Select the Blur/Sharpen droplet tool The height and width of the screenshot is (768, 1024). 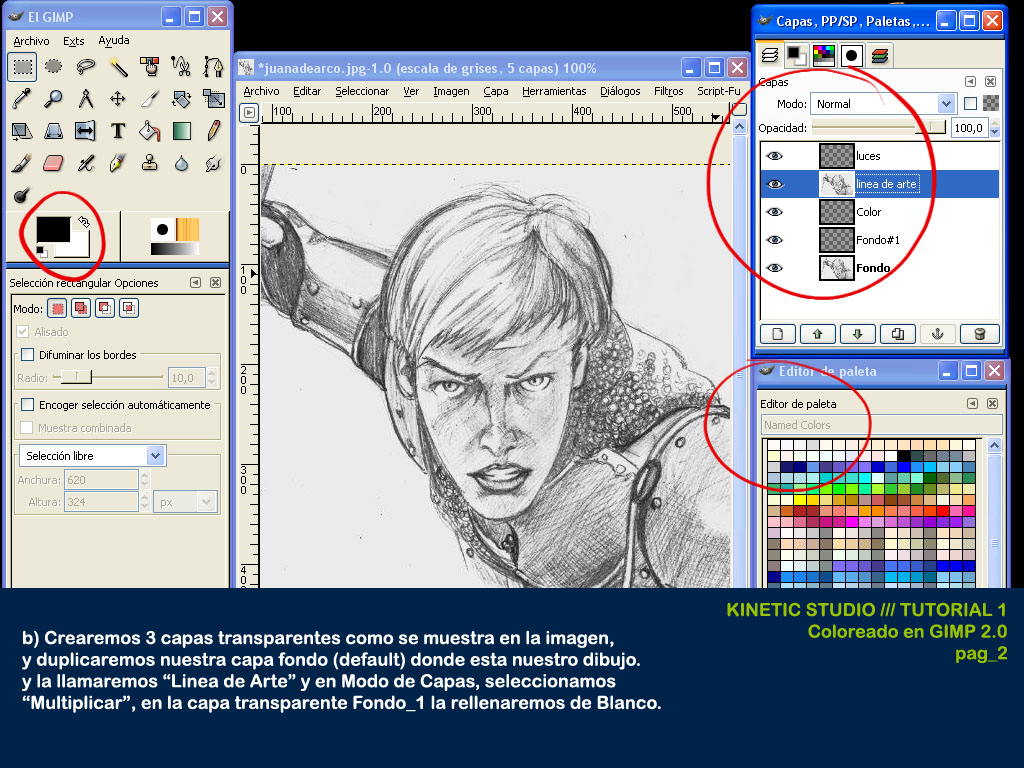[181, 163]
